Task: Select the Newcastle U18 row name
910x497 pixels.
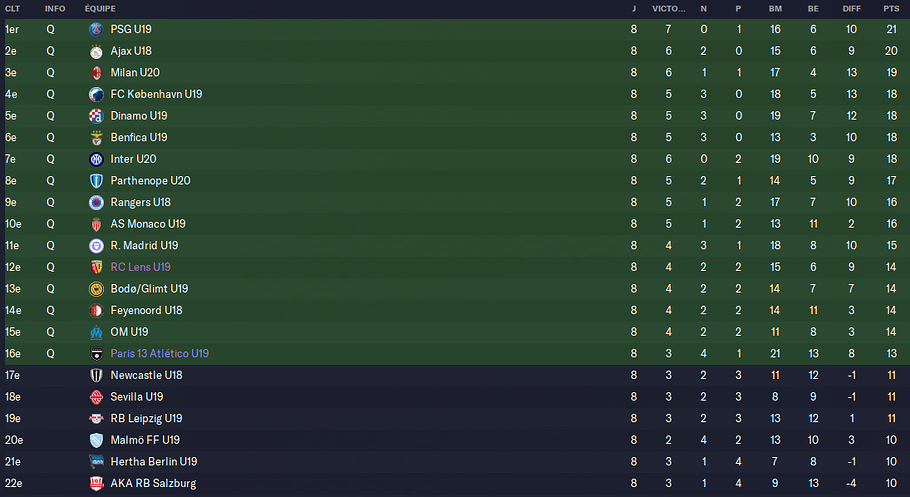Action: [x=146, y=375]
